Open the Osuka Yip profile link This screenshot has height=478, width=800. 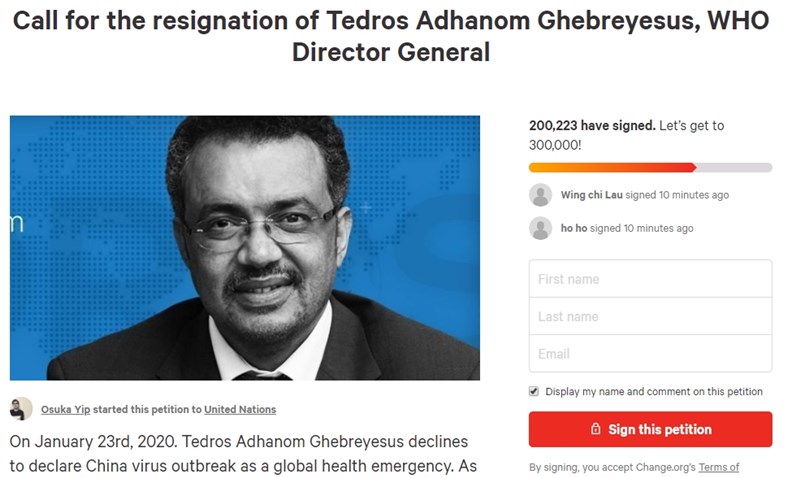pyautogui.click(x=65, y=409)
